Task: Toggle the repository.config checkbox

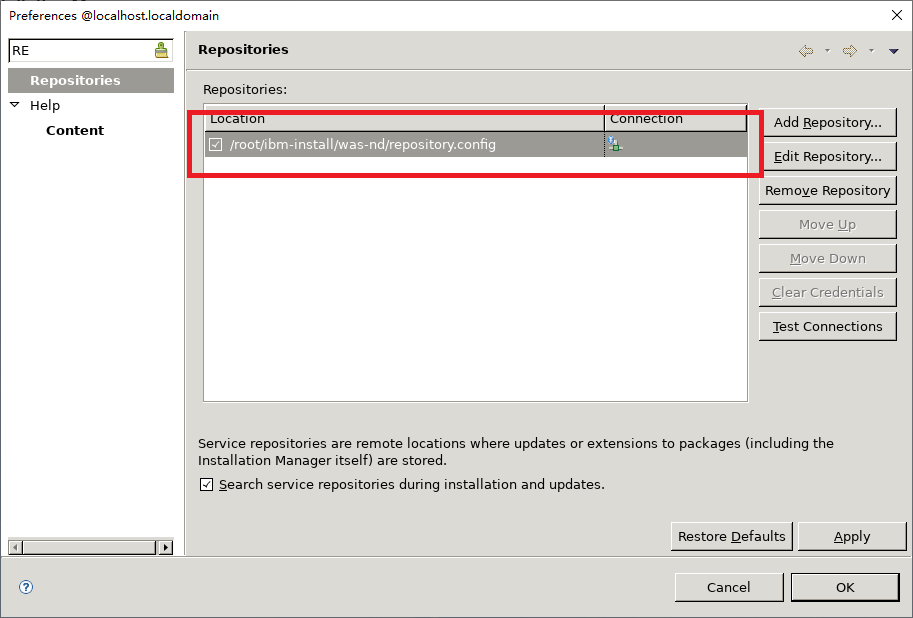Action: pos(216,145)
